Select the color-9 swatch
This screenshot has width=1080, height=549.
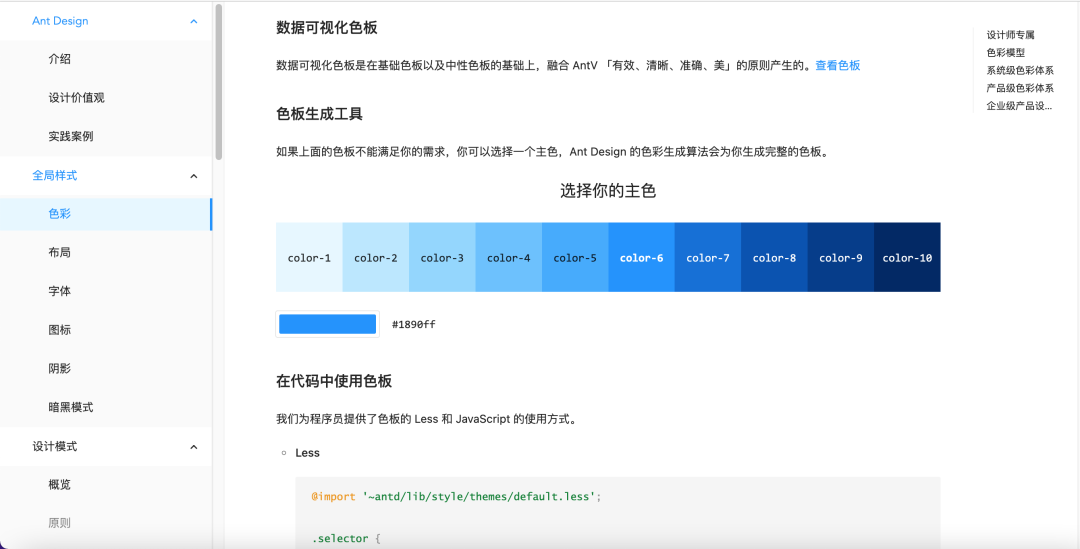point(841,257)
